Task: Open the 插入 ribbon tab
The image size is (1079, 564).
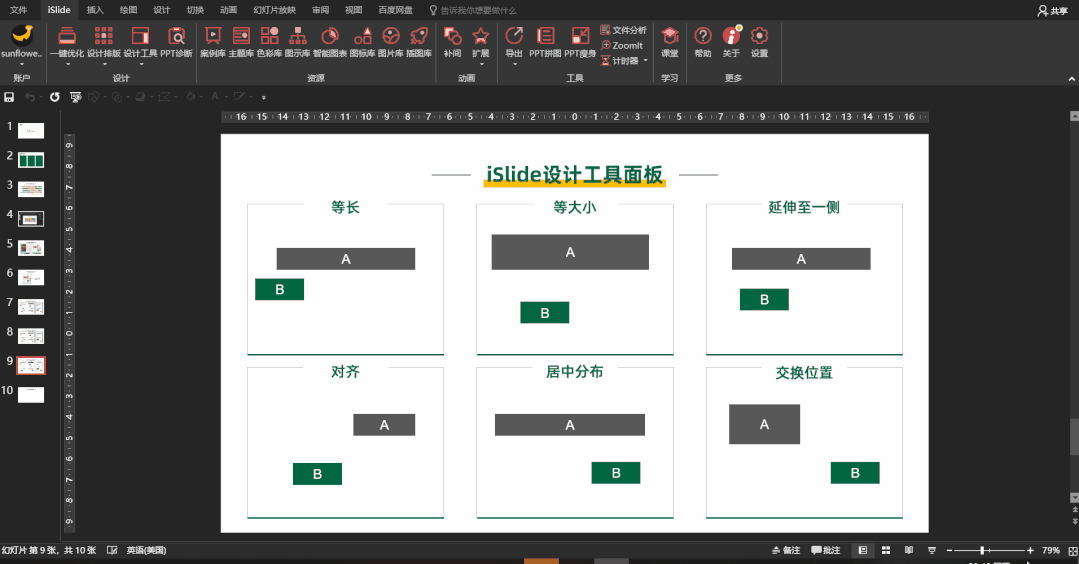Action: click(x=95, y=10)
